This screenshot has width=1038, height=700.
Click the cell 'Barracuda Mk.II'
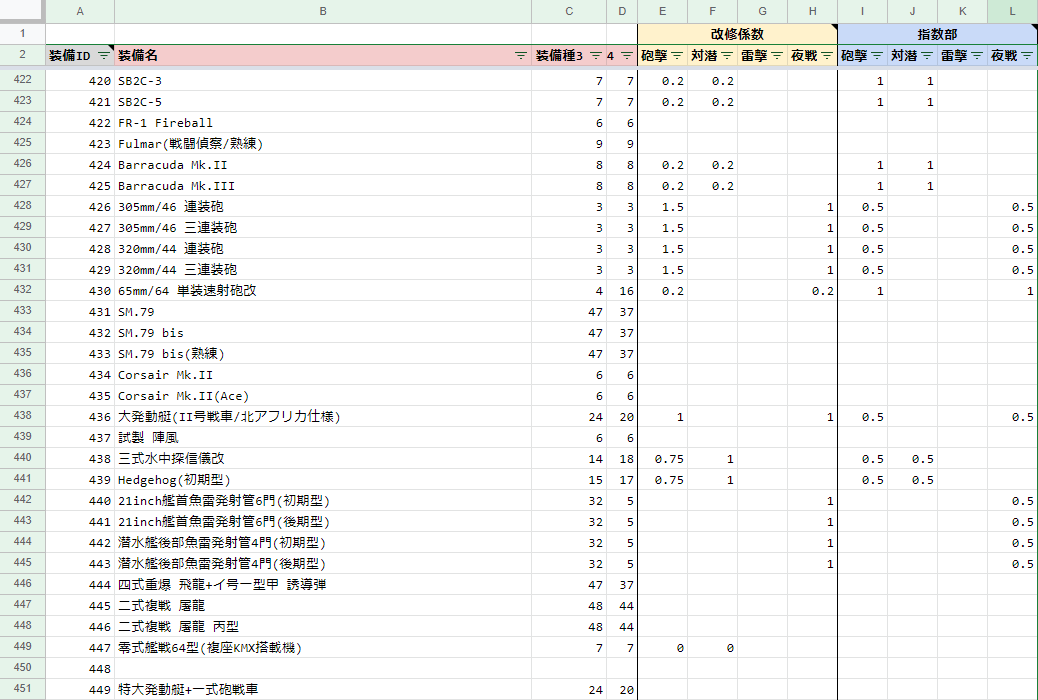(x=323, y=165)
